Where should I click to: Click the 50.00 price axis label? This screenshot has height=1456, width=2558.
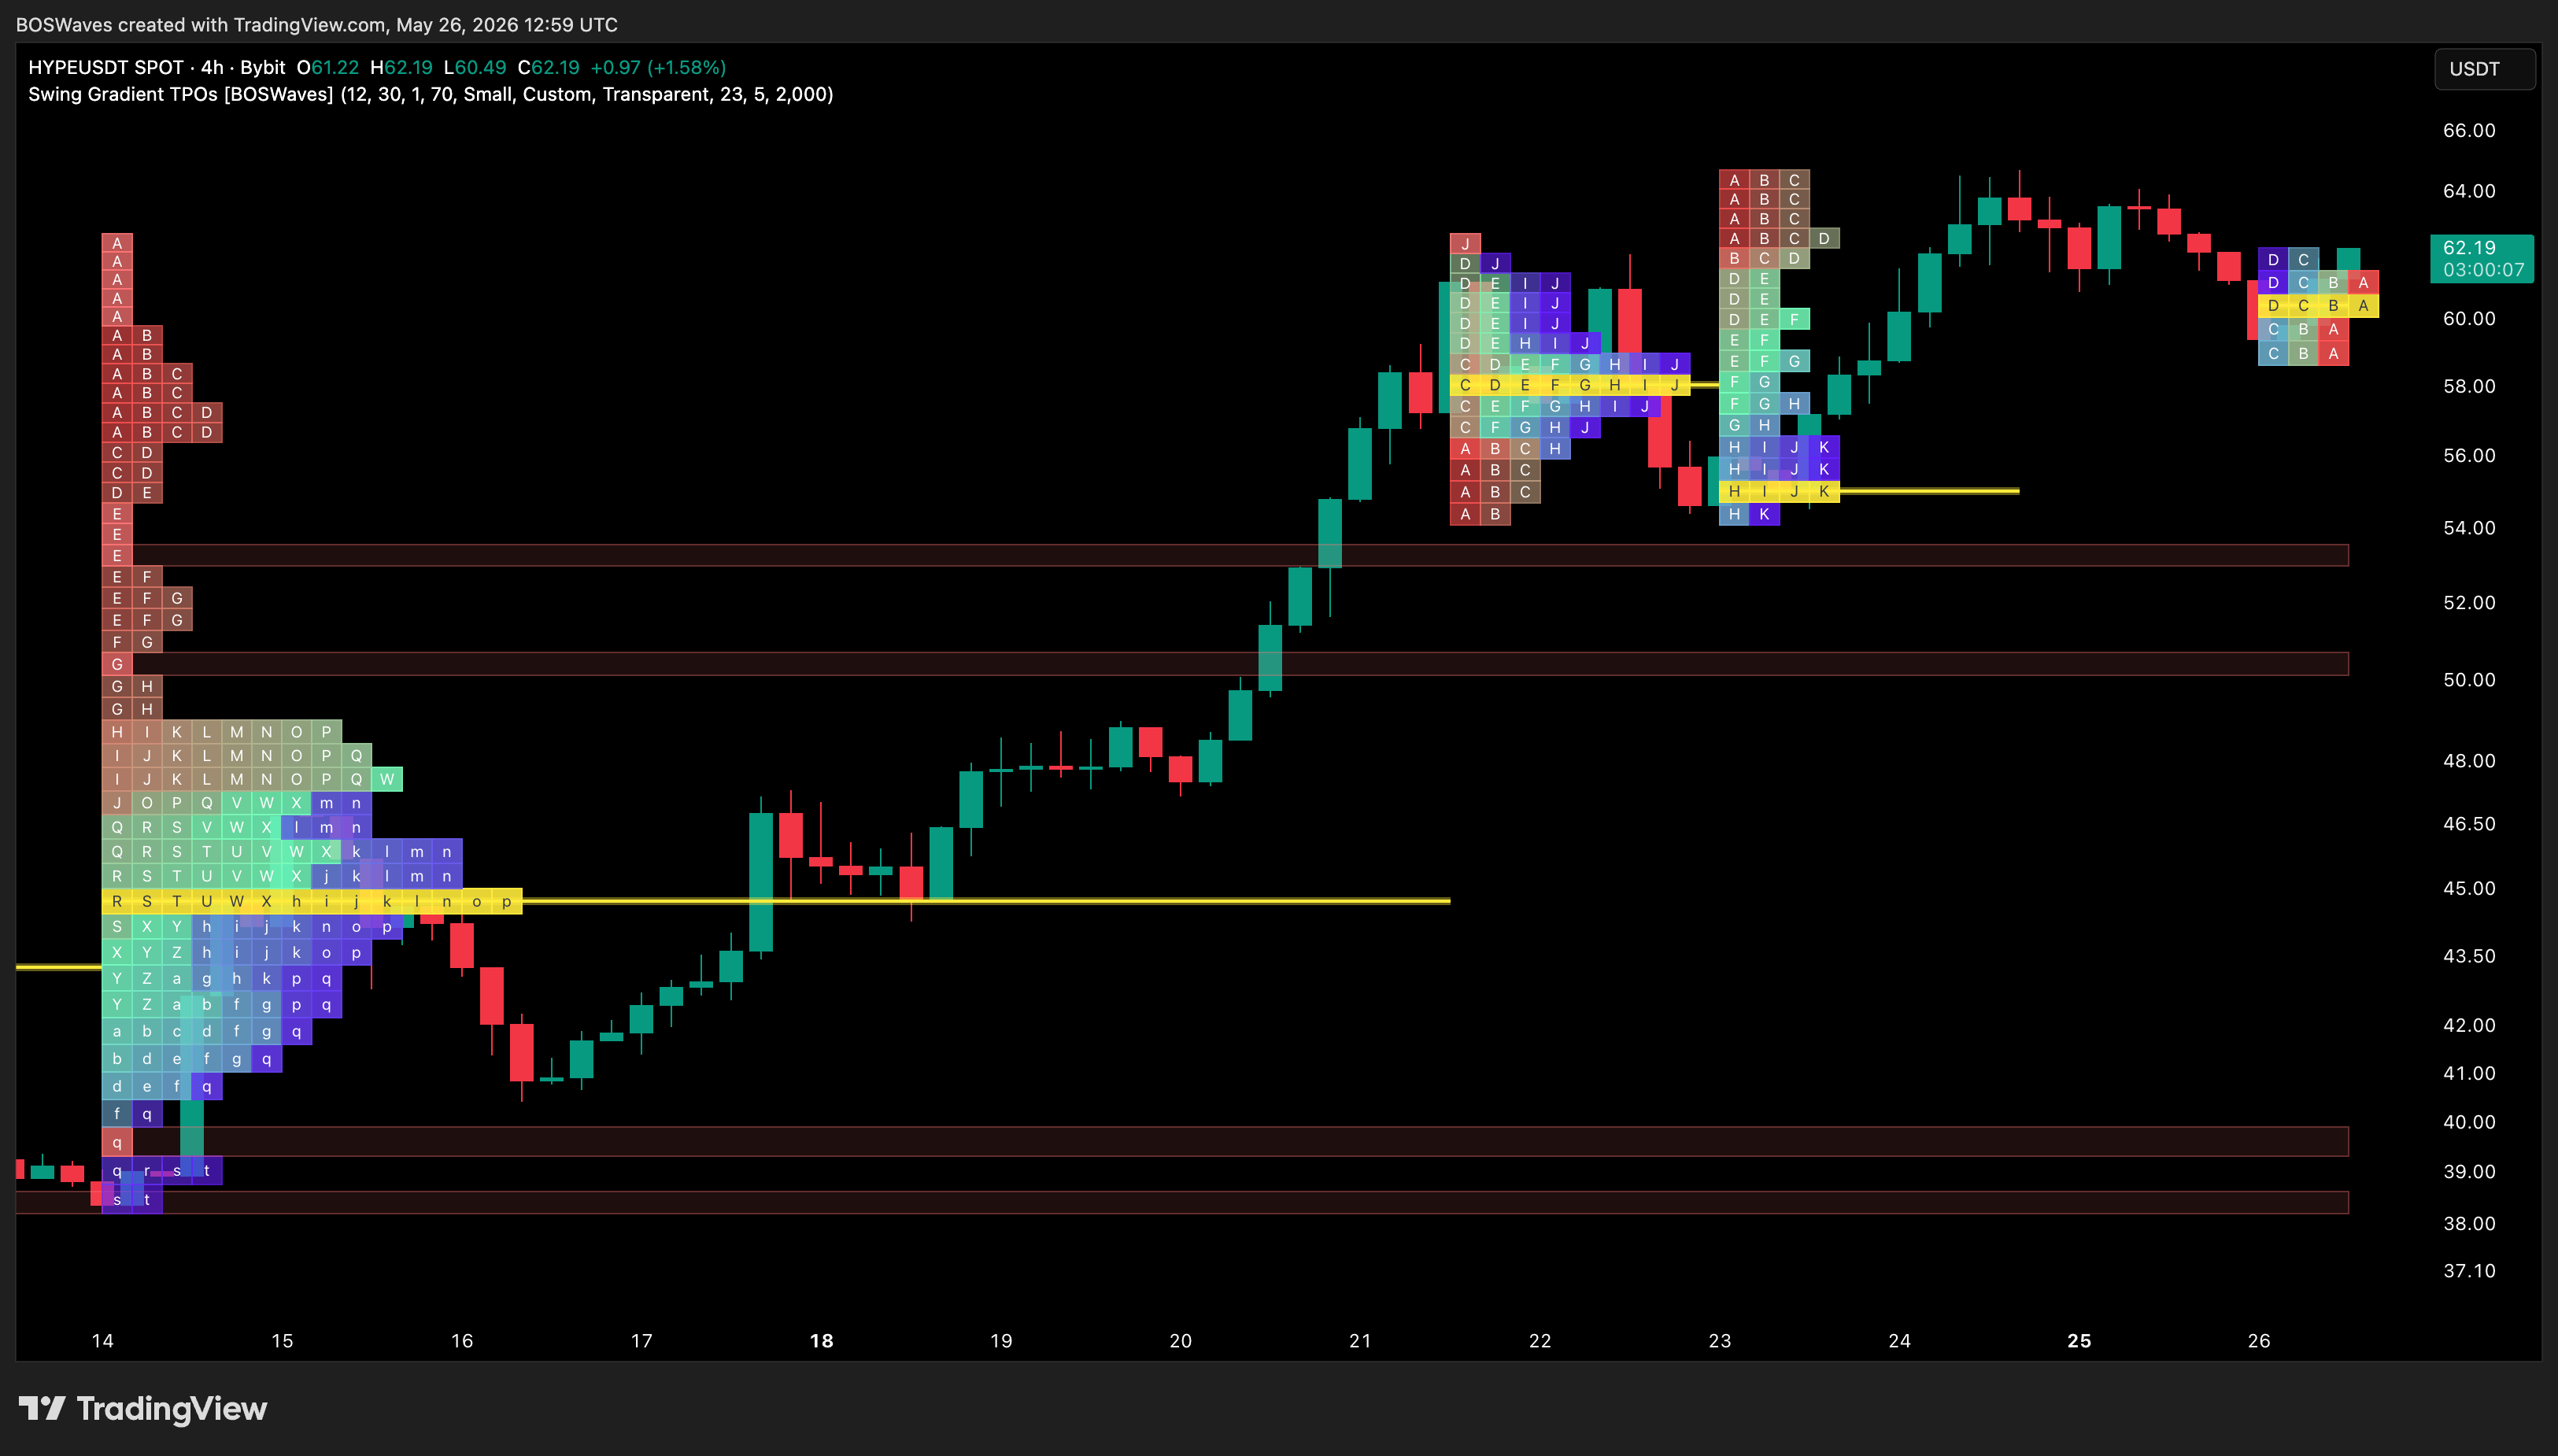[x=2469, y=679]
